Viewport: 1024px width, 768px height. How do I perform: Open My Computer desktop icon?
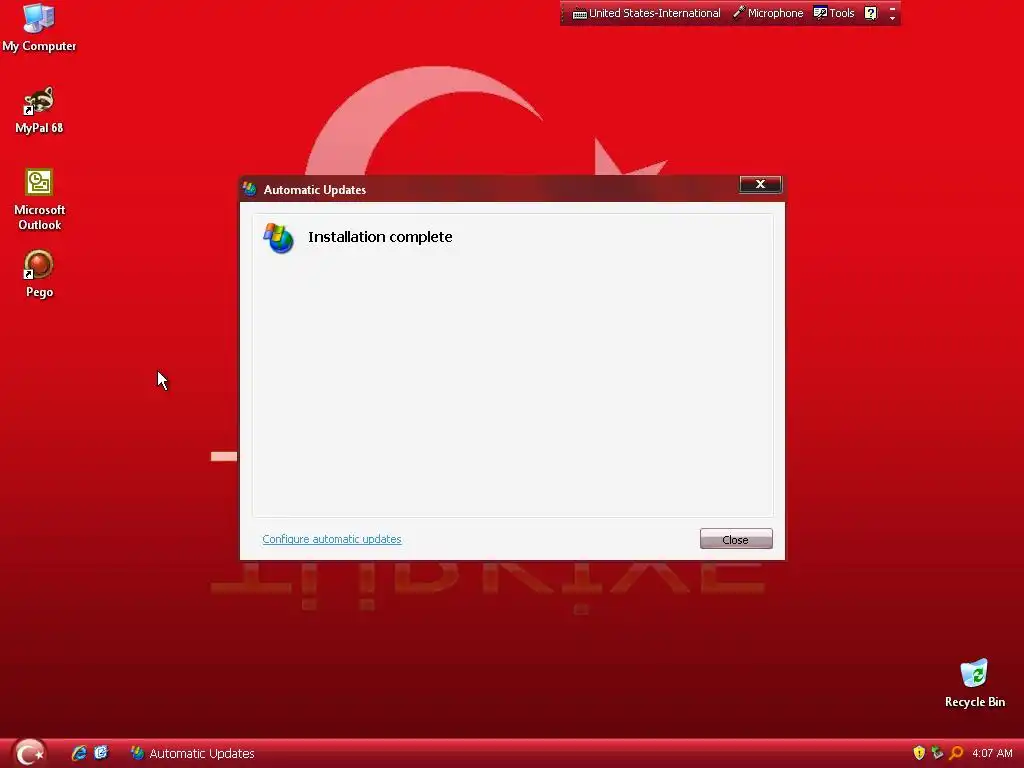click(39, 27)
